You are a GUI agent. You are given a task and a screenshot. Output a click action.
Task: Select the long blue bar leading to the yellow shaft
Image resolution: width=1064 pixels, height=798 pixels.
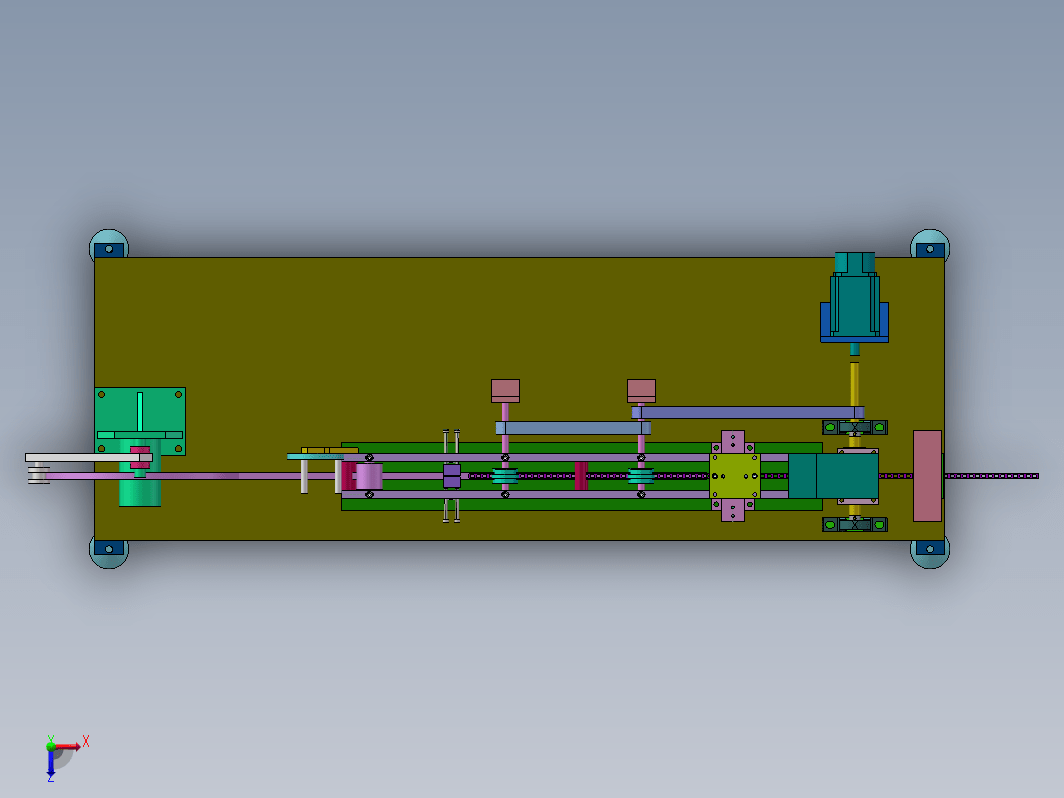pos(748,412)
